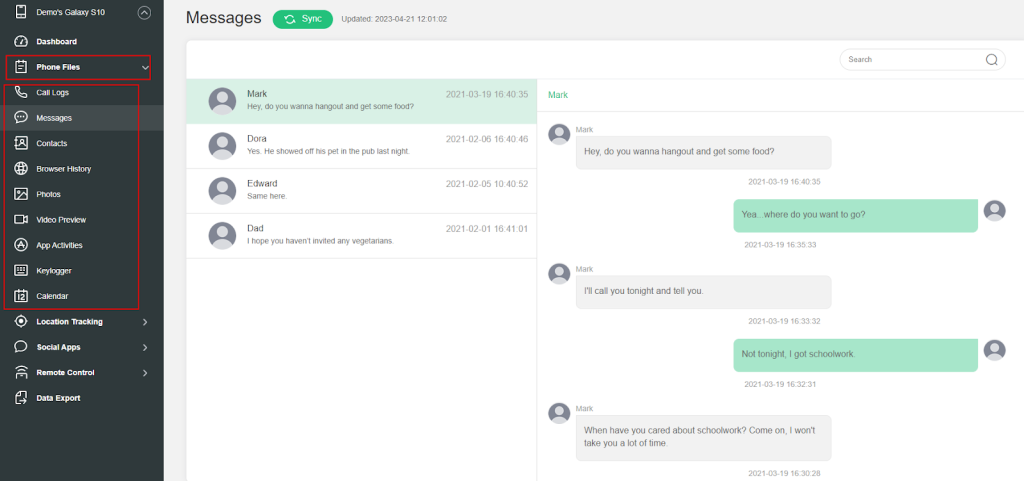Open the Demo's Galaxy S10 device dropdown
Screen dimensions: 1024x481
click(x=145, y=13)
